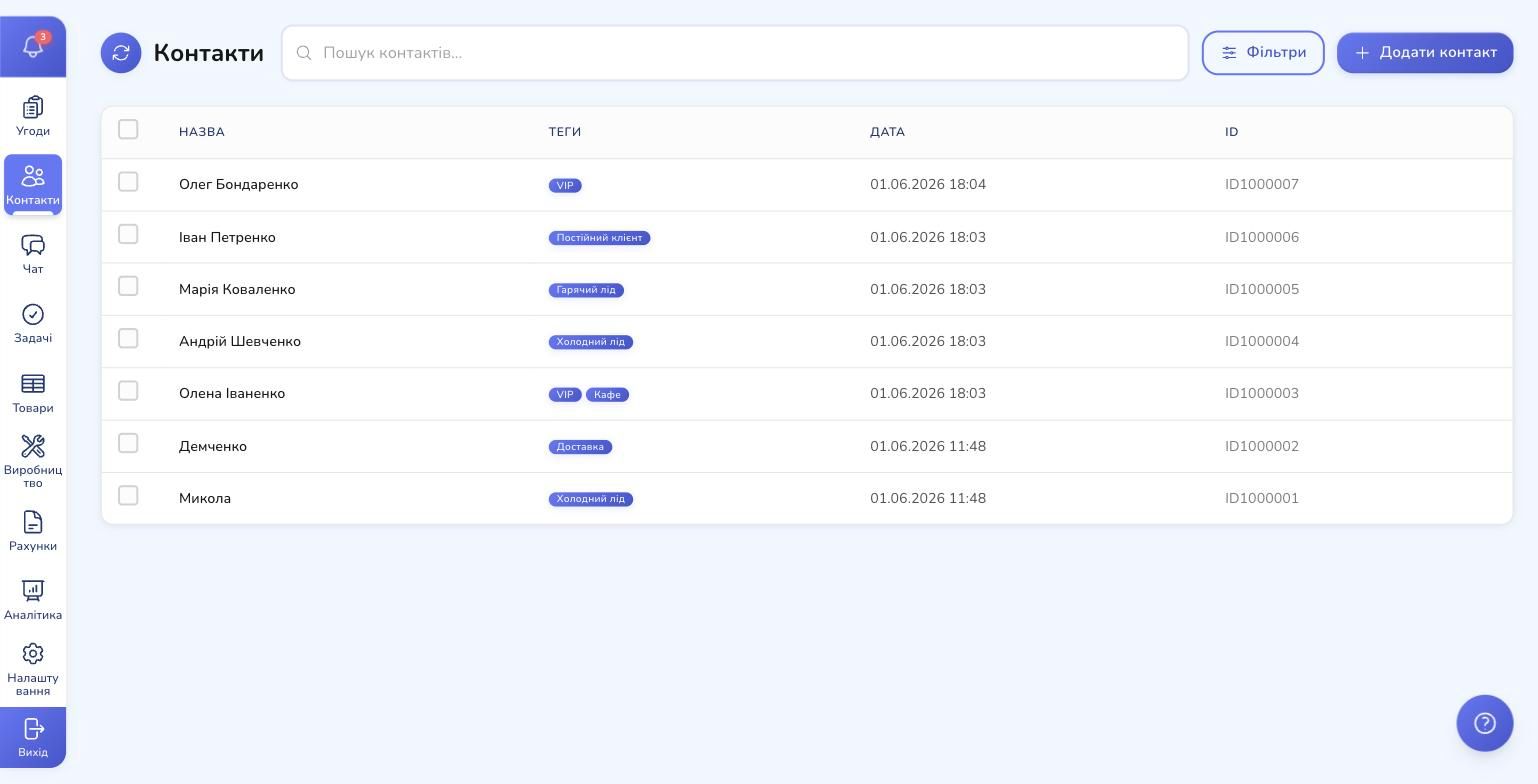Click the VIP tag of Олег Бондаренко

[x=565, y=186]
